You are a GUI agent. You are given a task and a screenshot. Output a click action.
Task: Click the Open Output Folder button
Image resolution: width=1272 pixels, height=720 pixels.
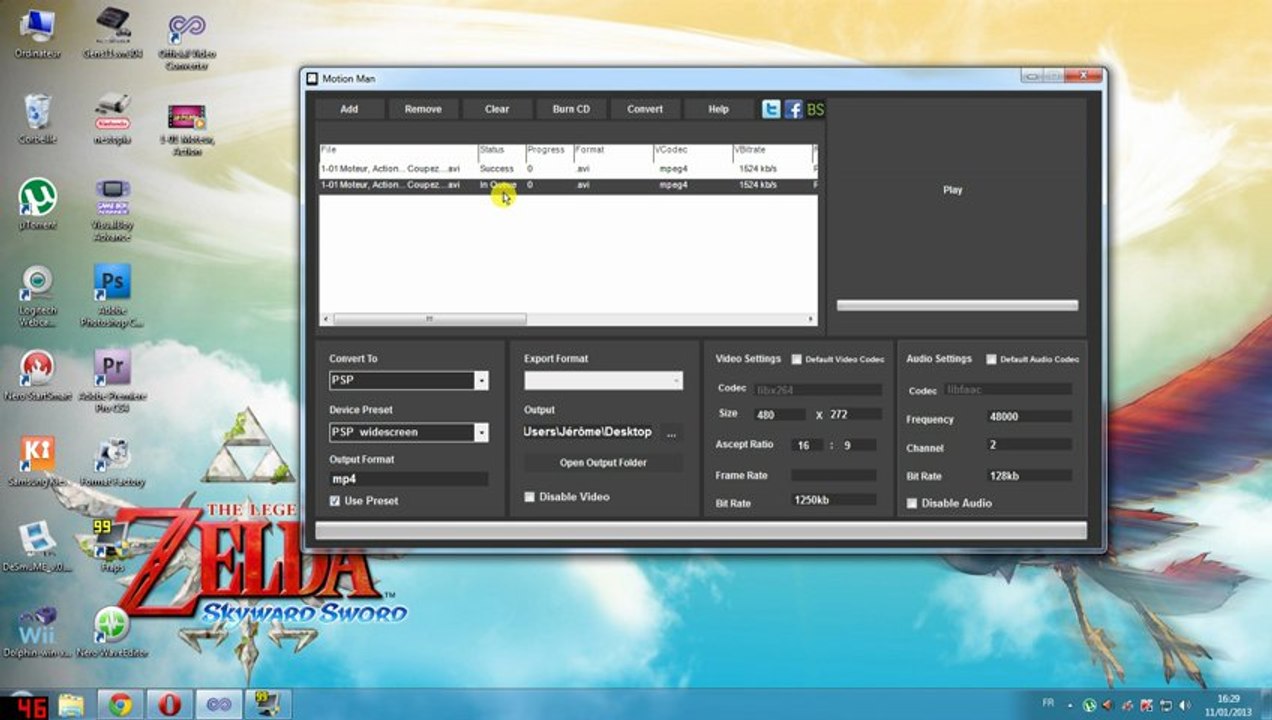coord(603,463)
